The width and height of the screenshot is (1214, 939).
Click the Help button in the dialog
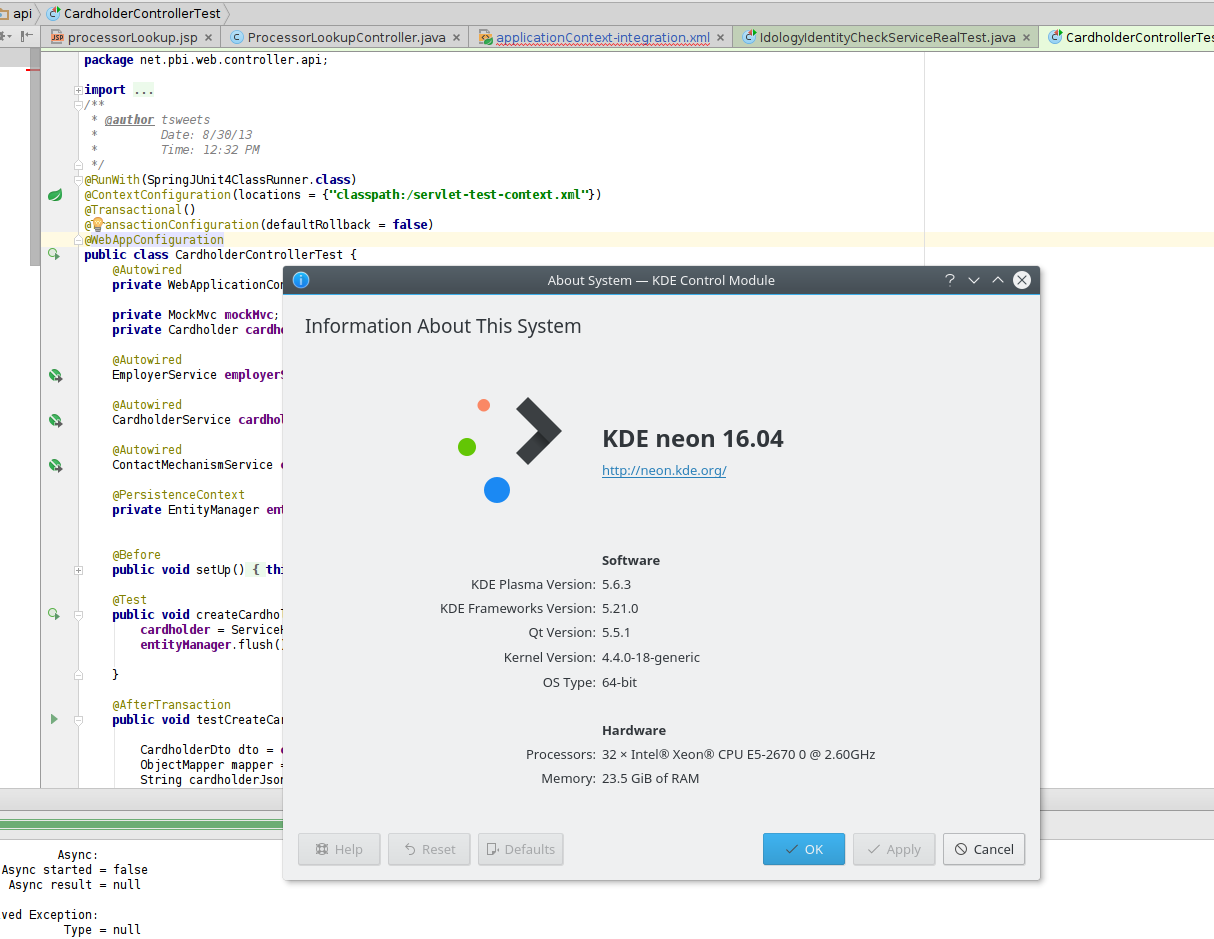click(339, 849)
